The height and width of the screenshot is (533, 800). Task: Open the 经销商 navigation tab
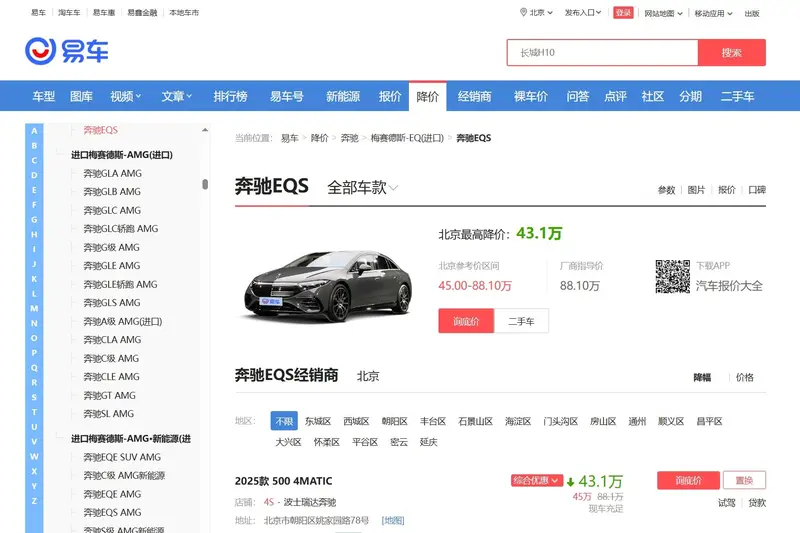point(474,96)
